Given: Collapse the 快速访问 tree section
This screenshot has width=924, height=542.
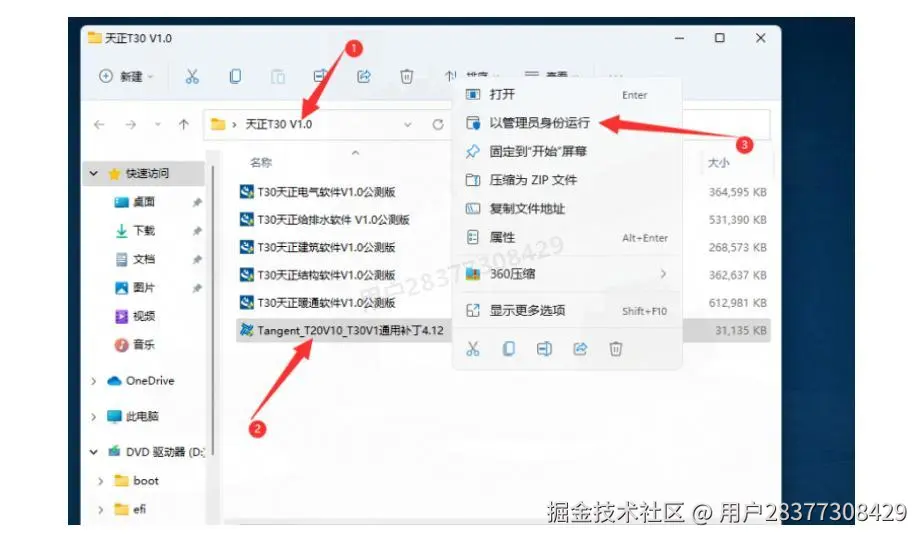Looking at the screenshot, I should (x=94, y=173).
